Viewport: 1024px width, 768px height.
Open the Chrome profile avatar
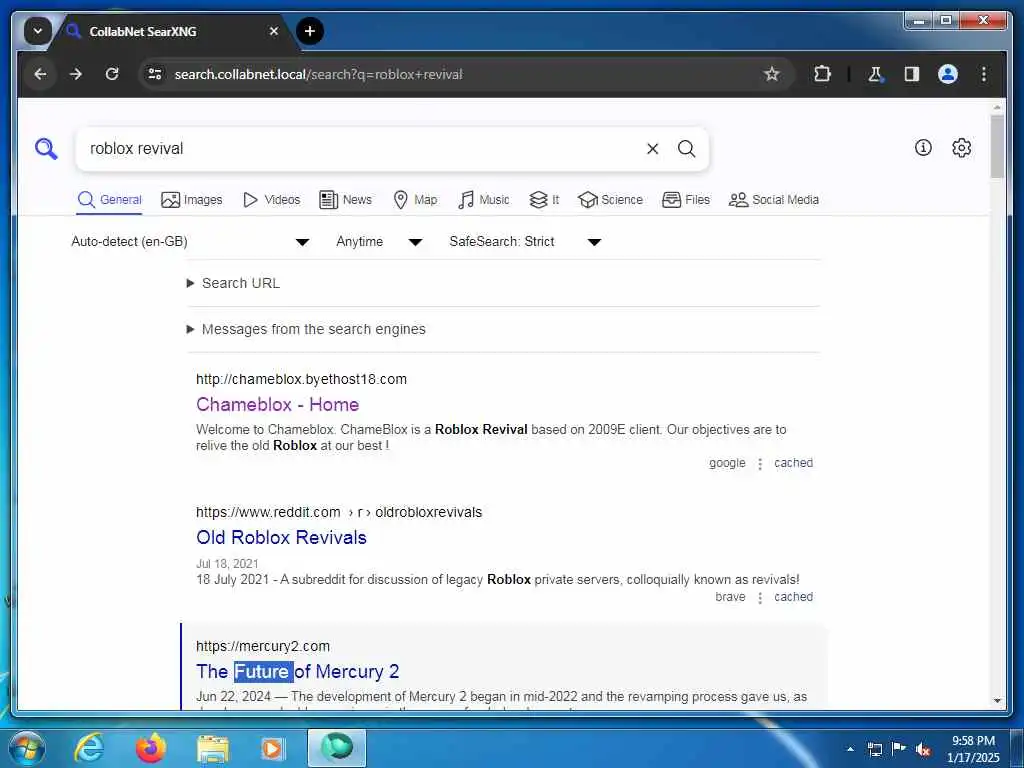coord(948,74)
